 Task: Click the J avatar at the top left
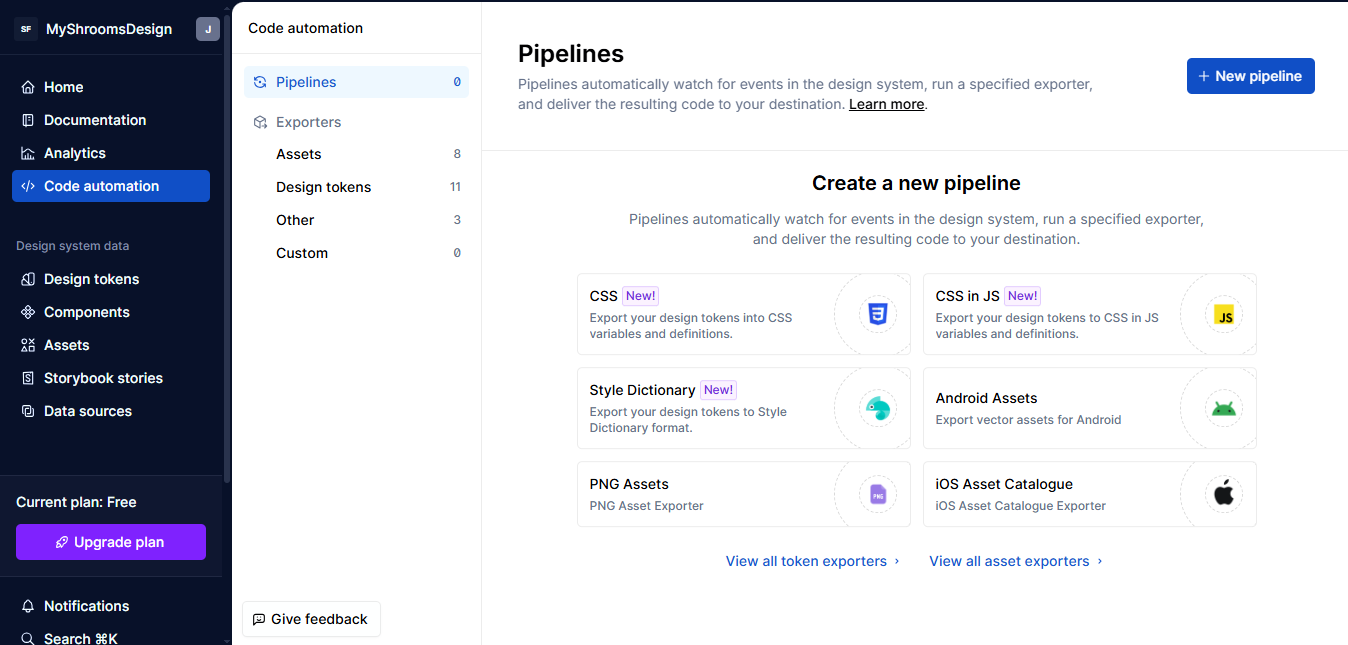tap(208, 29)
